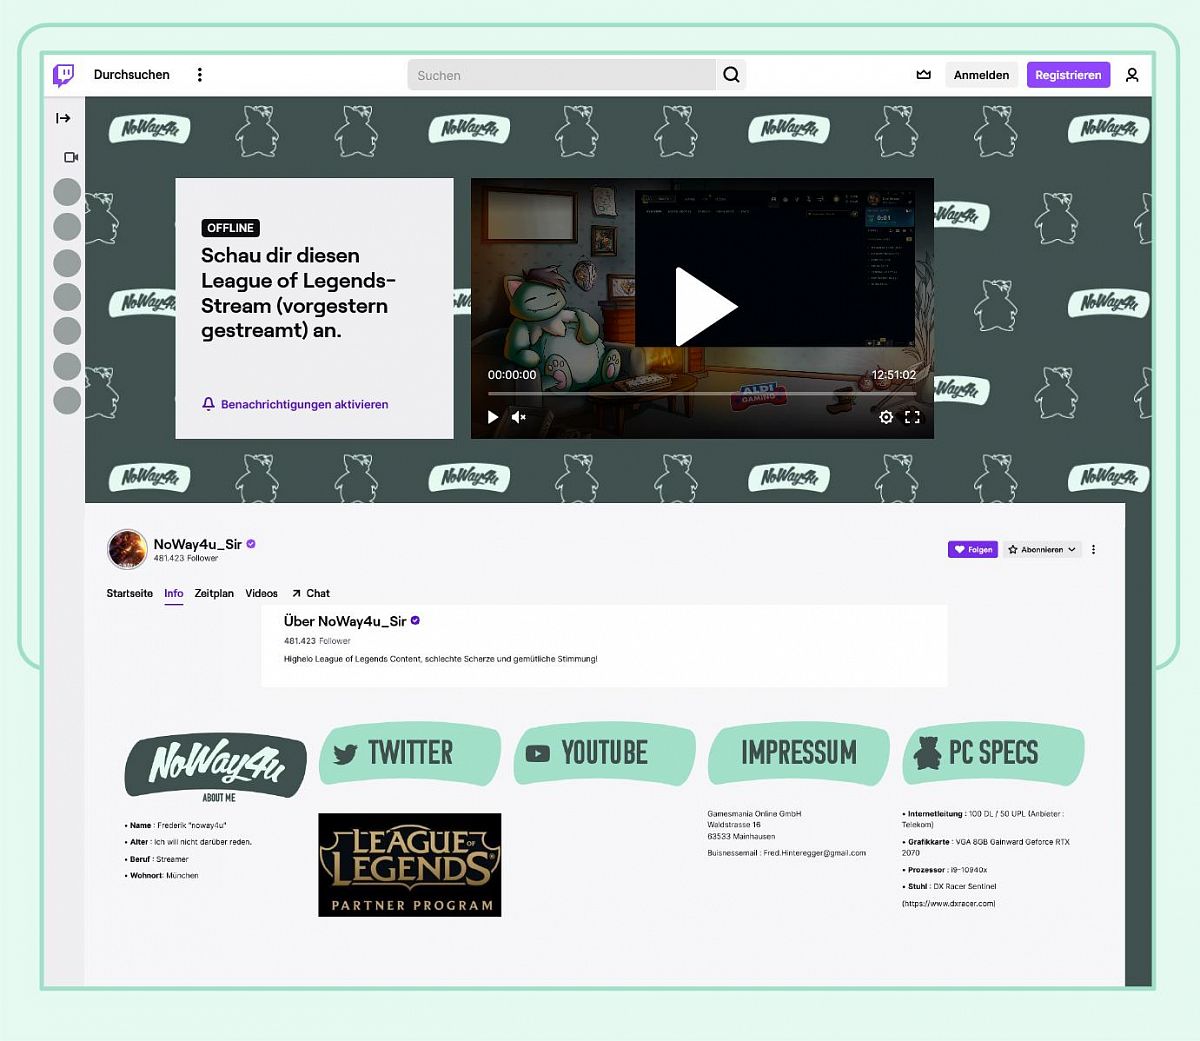The height and width of the screenshot is (1041, 1200).
Task: Open the Twitter panel banner
Action: coord(410,754)
